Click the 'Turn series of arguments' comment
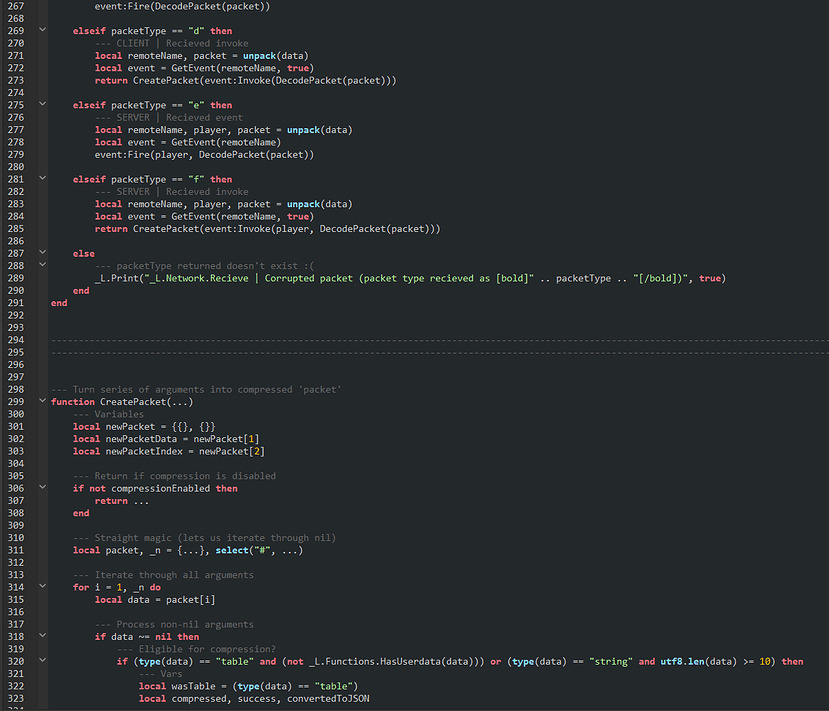The height and width of the screenshot is (711, 829). [x=196, y=390]
